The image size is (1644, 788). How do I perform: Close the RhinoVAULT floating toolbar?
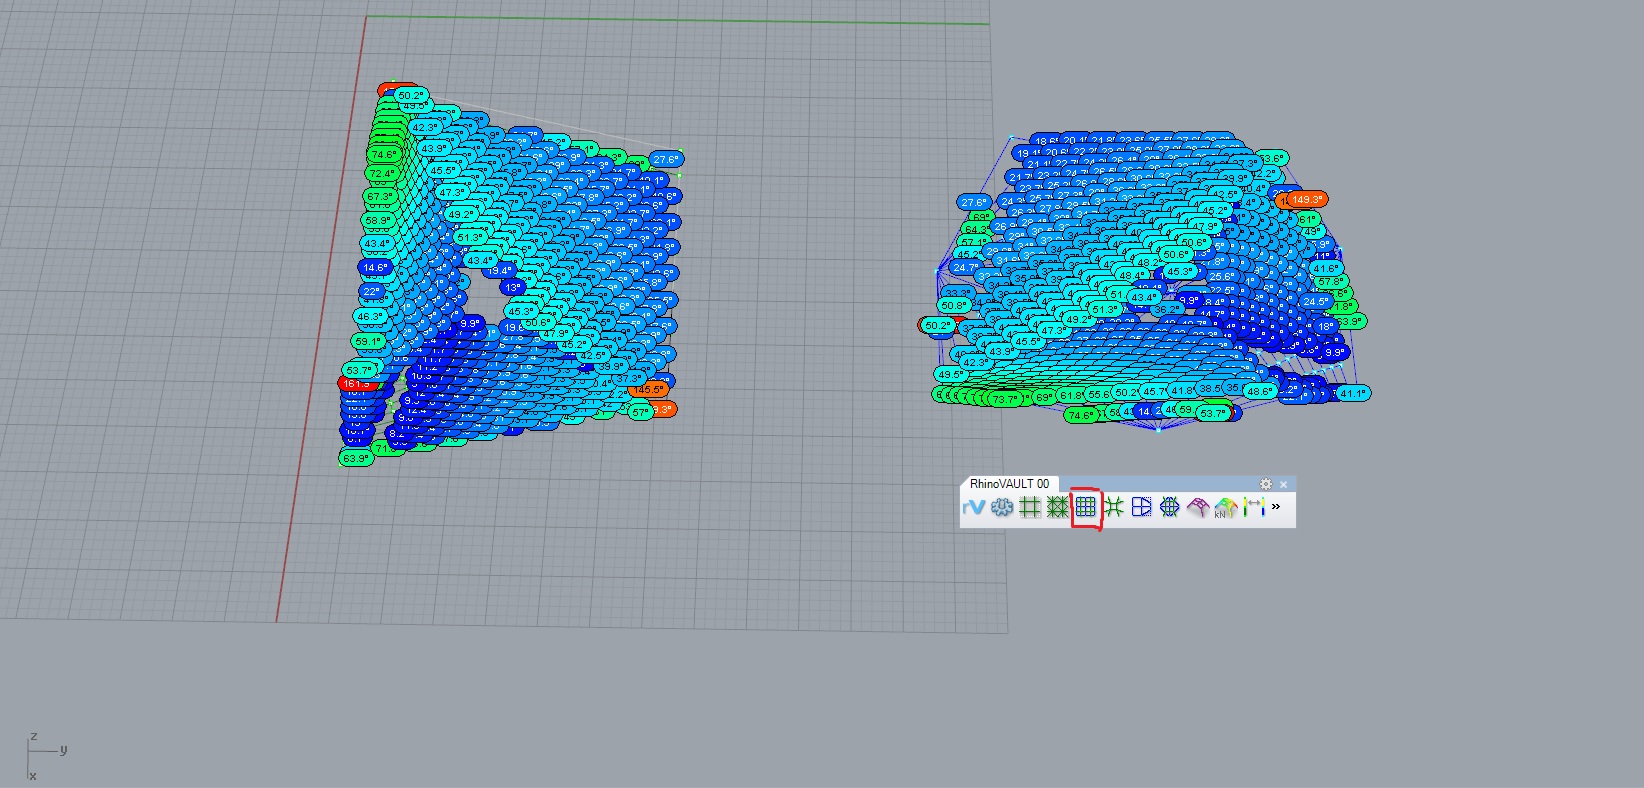click(x=1284, y=484)
